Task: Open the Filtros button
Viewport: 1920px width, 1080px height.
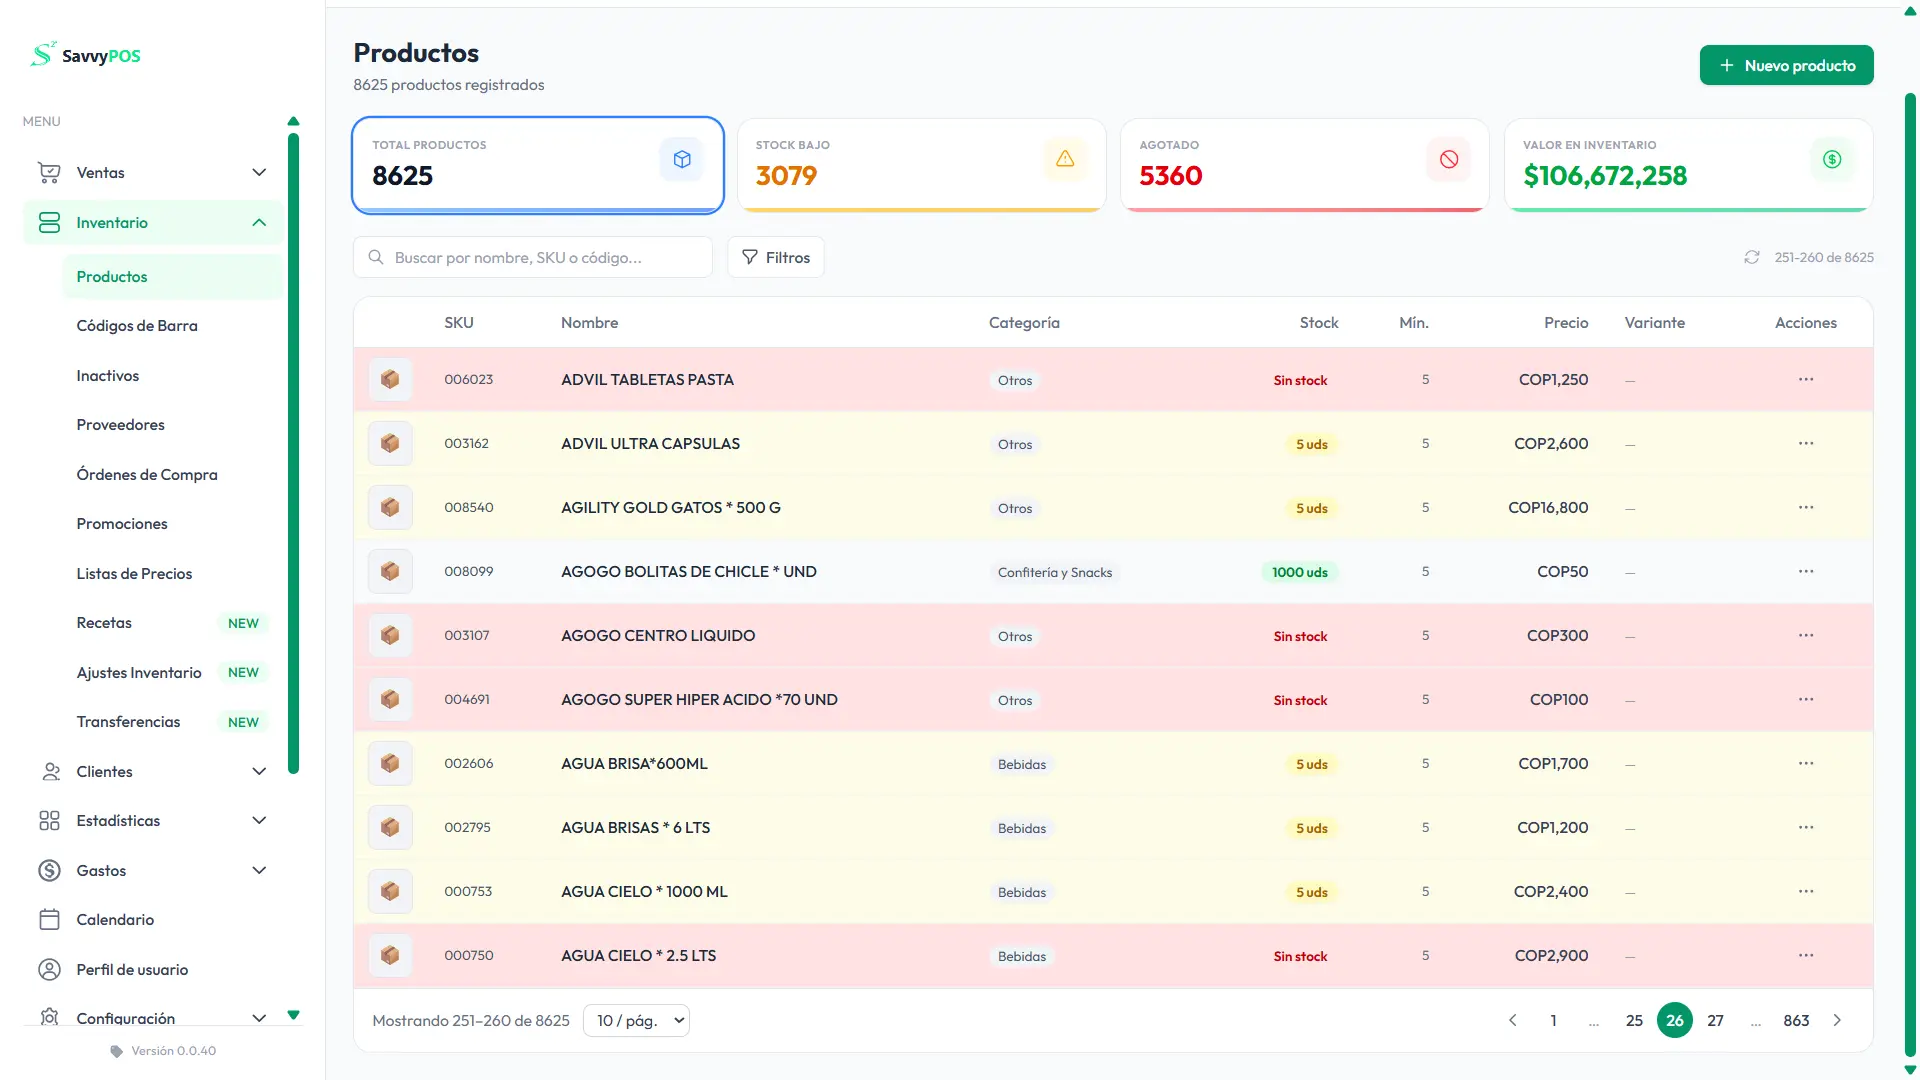Action: pyautogui.click(x=775, y=257)
